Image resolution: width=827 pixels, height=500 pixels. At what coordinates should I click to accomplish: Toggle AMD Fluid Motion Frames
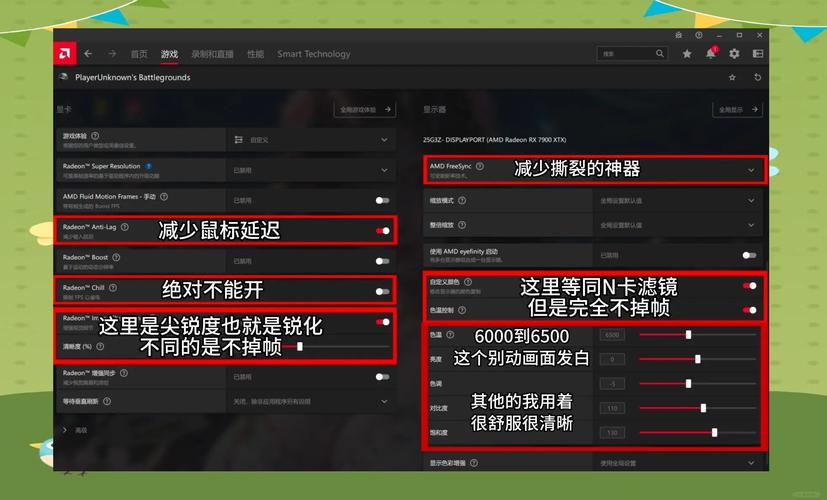[x=382, y=200]
